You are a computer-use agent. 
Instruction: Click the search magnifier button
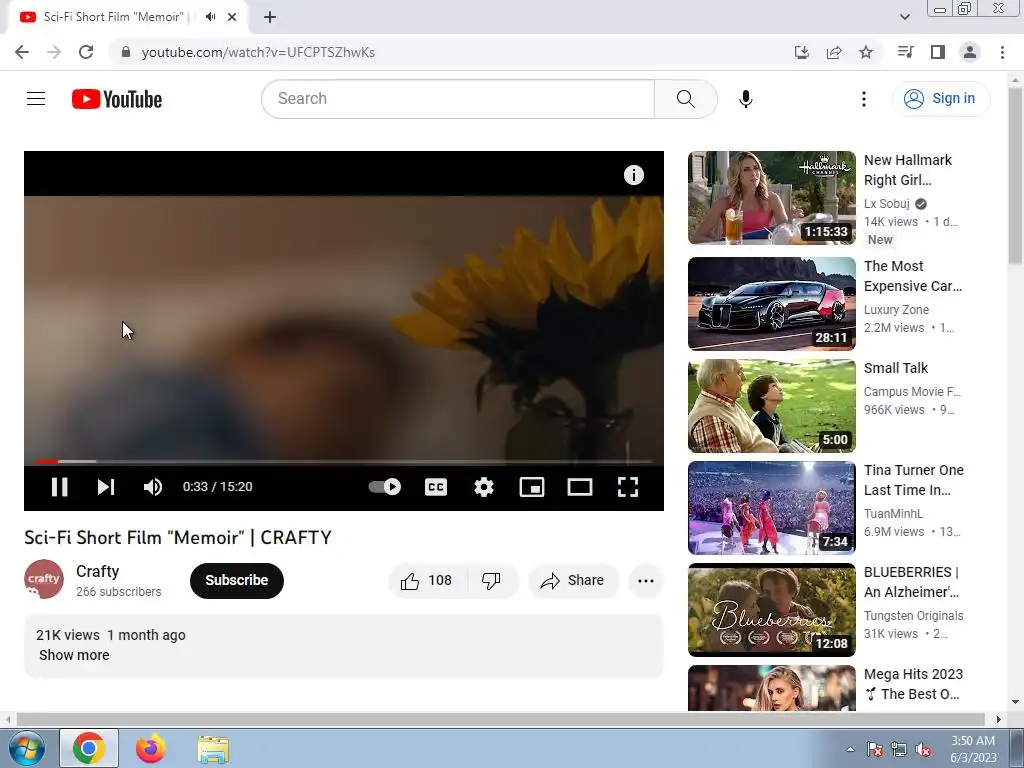tap(686, 99)
